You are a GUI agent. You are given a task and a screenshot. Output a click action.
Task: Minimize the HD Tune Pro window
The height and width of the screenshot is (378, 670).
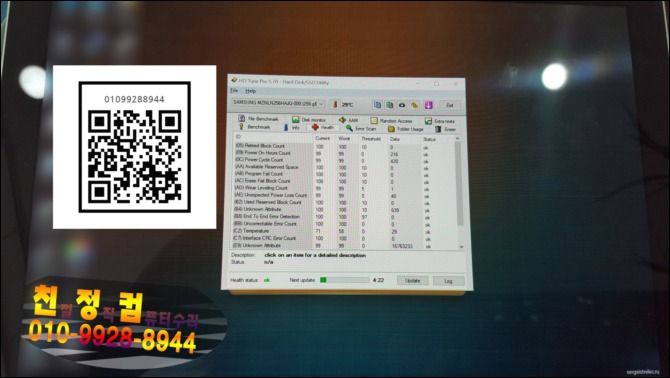click(417, 83)
